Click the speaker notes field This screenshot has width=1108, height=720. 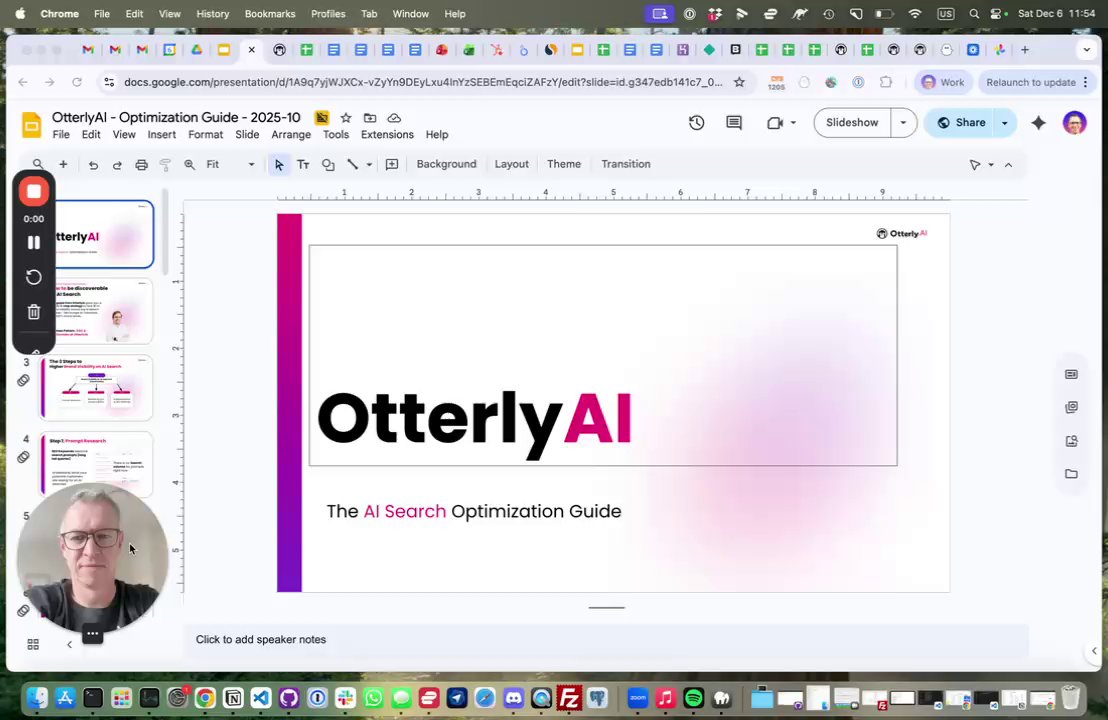606,639
